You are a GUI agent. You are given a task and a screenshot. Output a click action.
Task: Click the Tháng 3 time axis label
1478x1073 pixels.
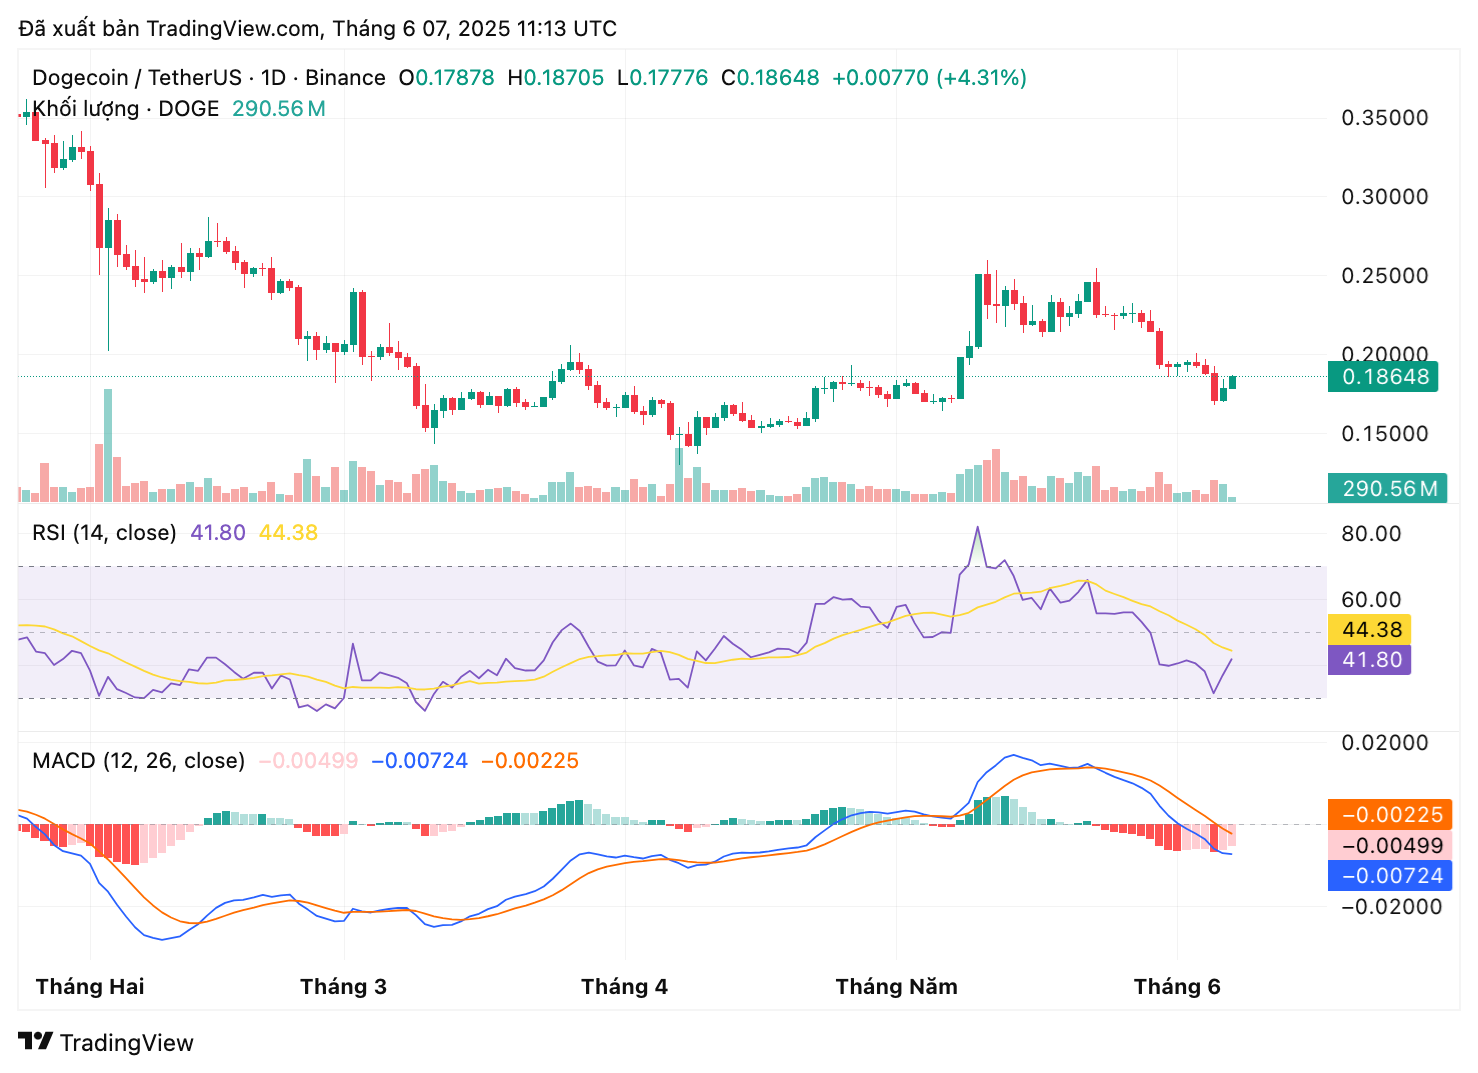(x=343, y=987)
